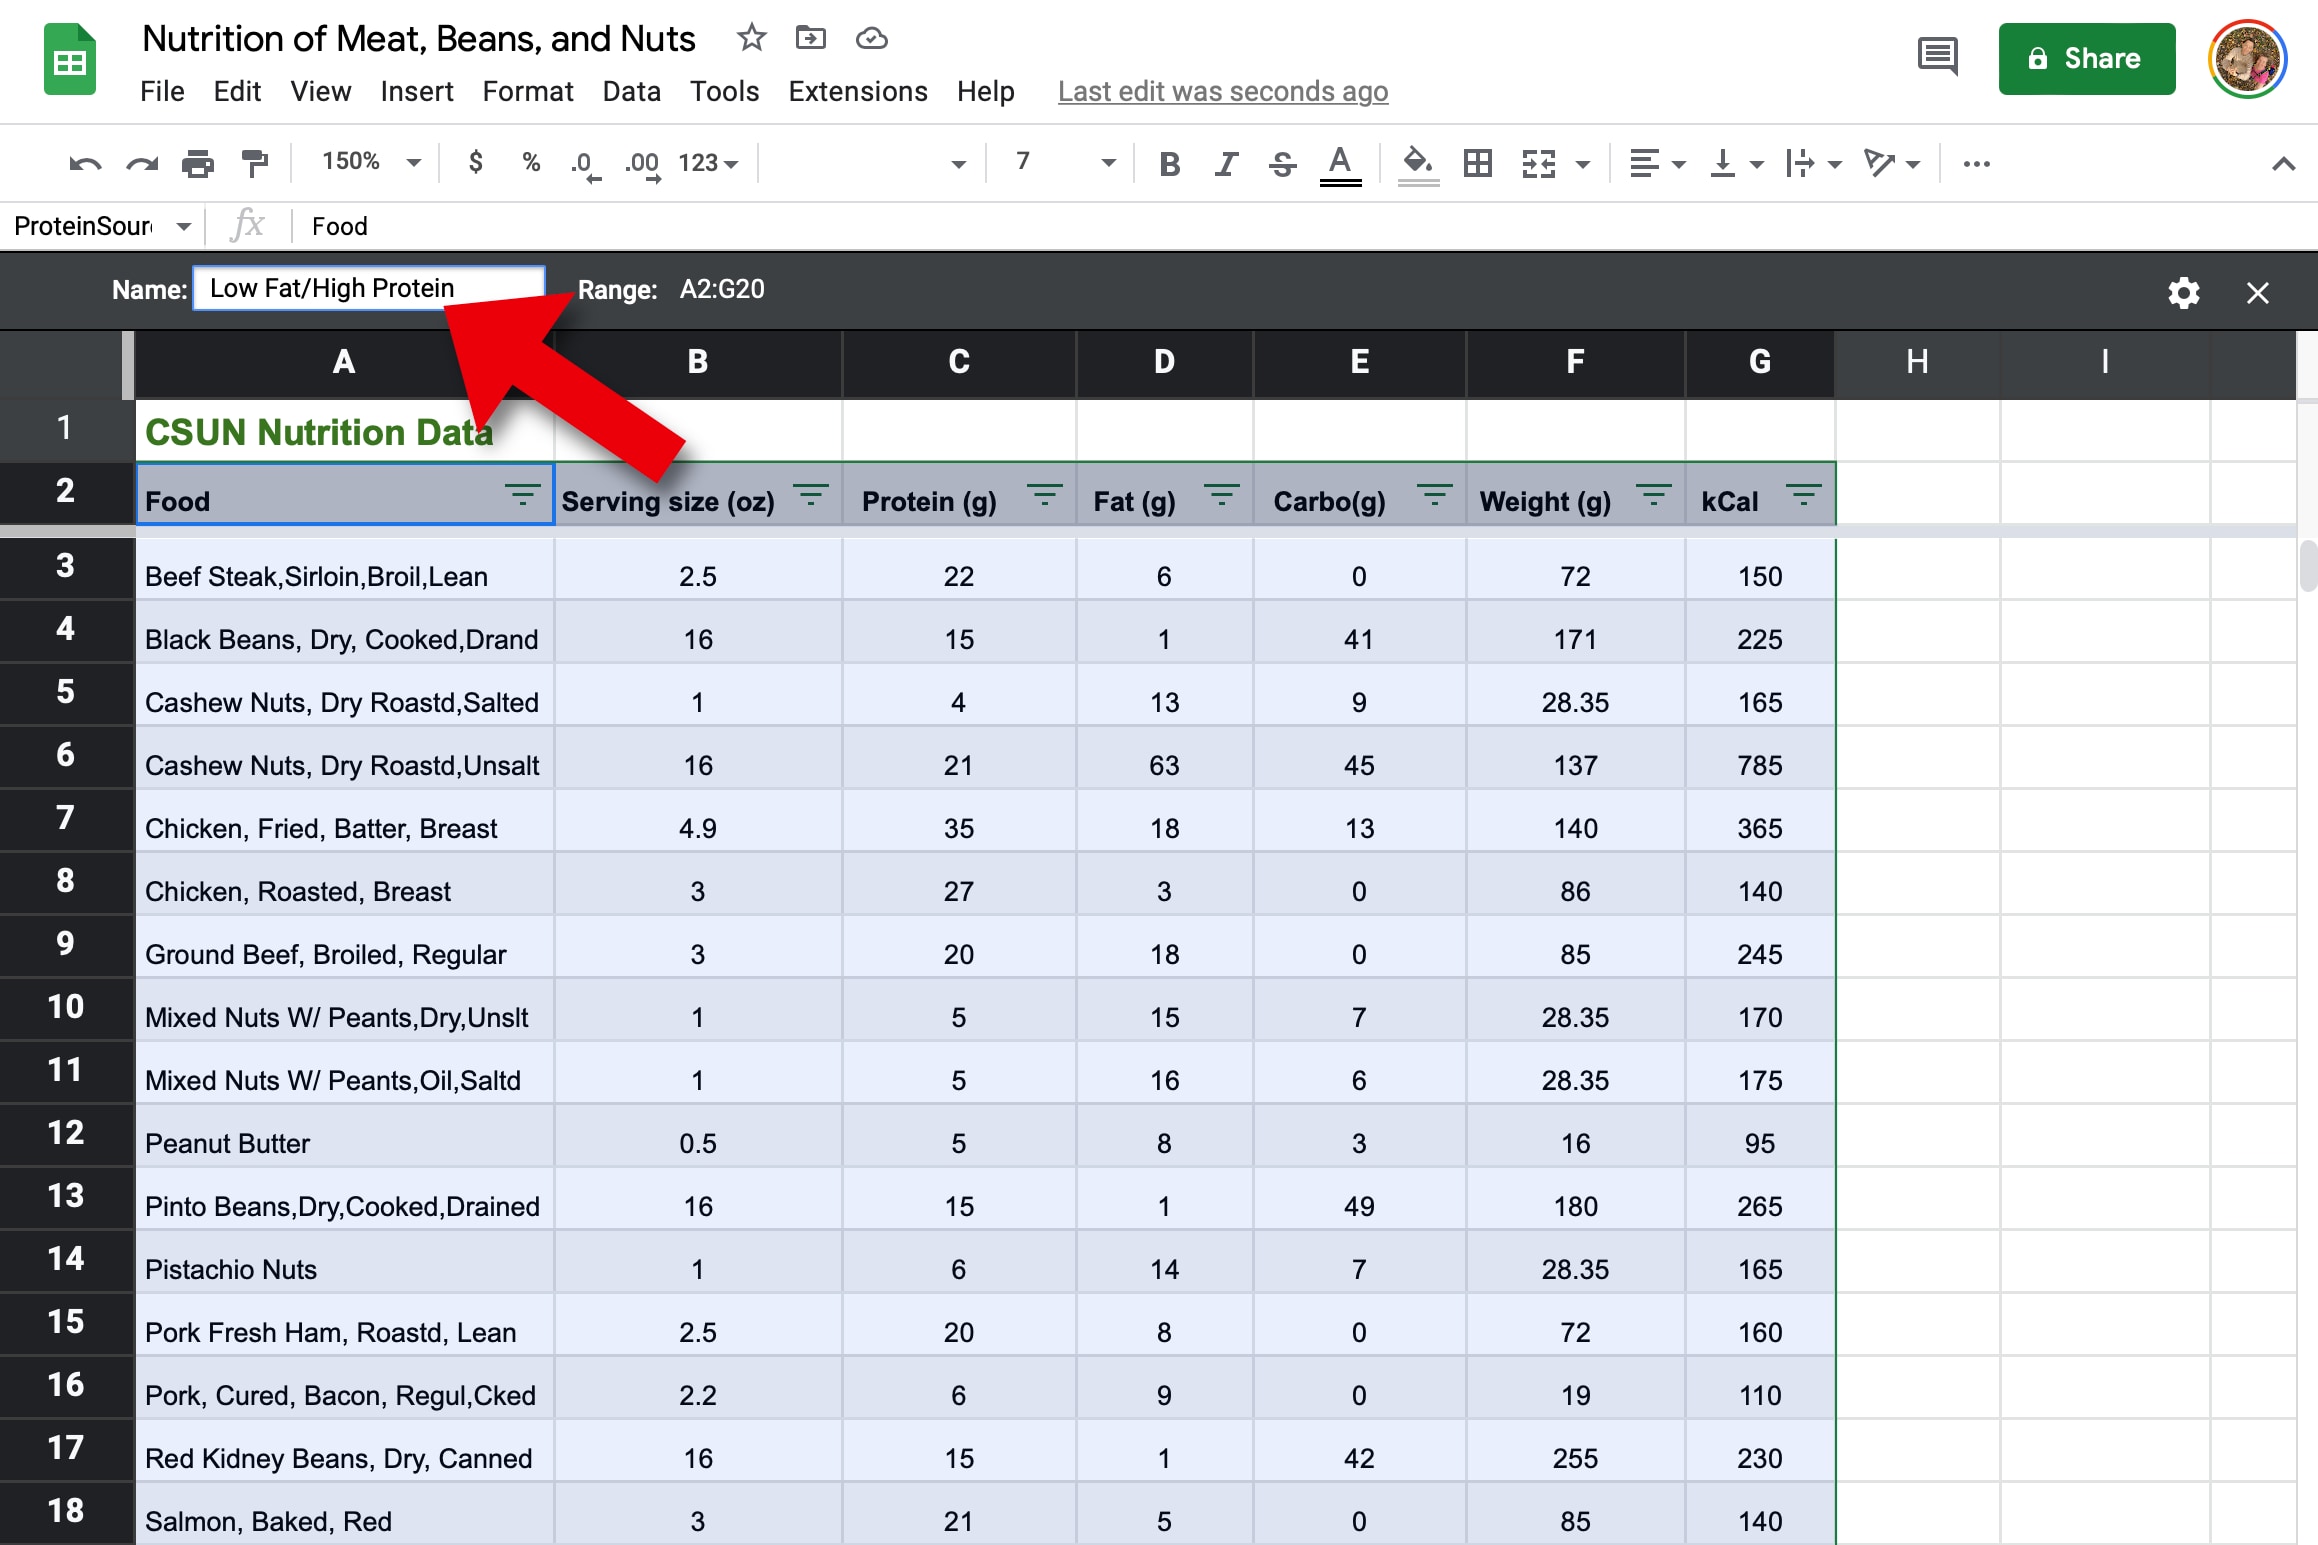Open the more formats 123 dropdown
This screenshot has width=2318, height=1545.
click(x=708, y=163)
